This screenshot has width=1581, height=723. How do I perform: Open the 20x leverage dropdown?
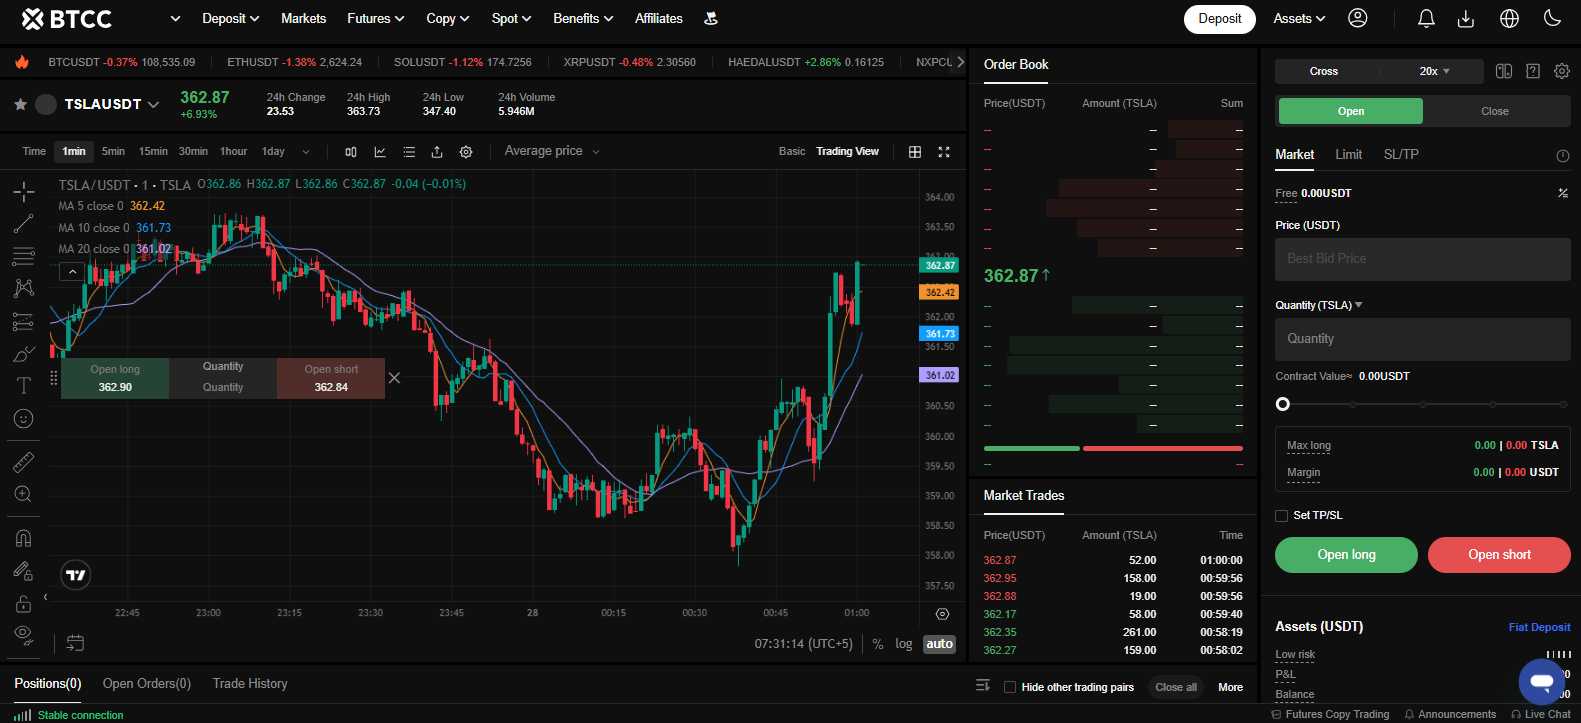coord(1434,71)
